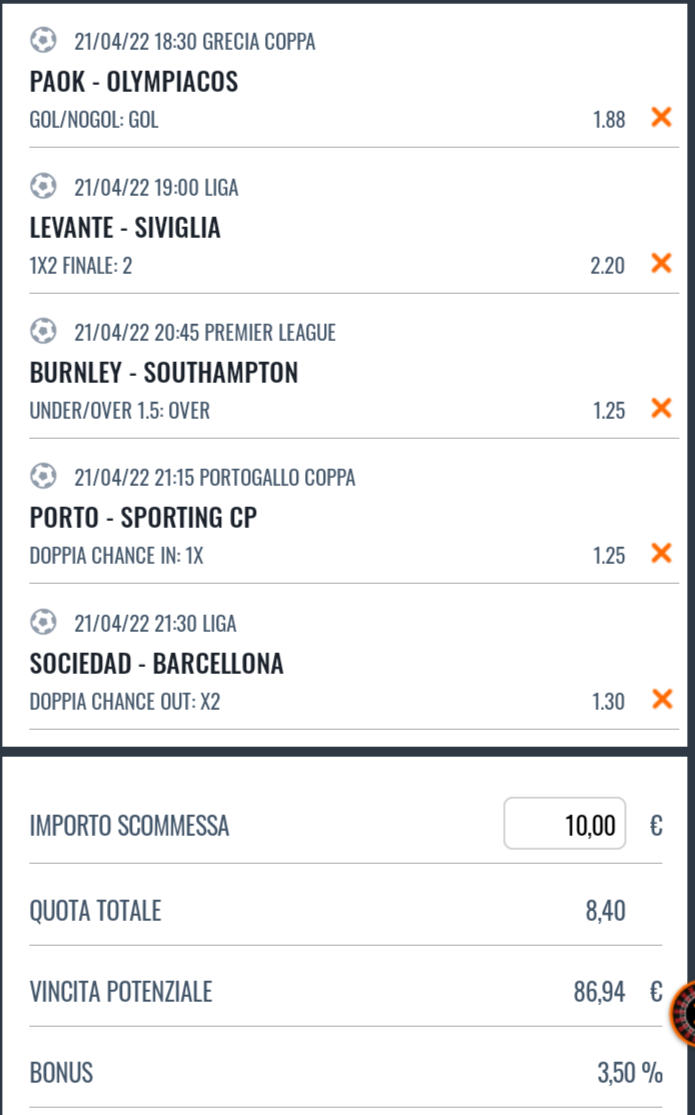Screen dimensions: 695x1115
Task: Click the Vincita Potenziale amount 86,94
Action: coord(599,992)
